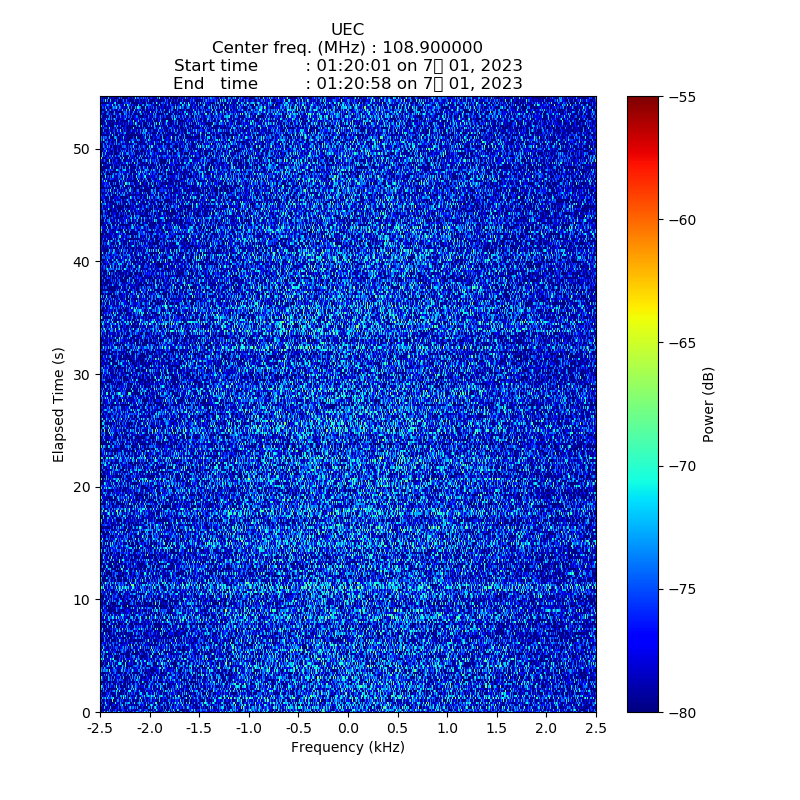Image resolution: width=800 pixels, height=800 pixels.
Task: Click the Elapsed Time (s) axis label
Action: pos(59,404)
